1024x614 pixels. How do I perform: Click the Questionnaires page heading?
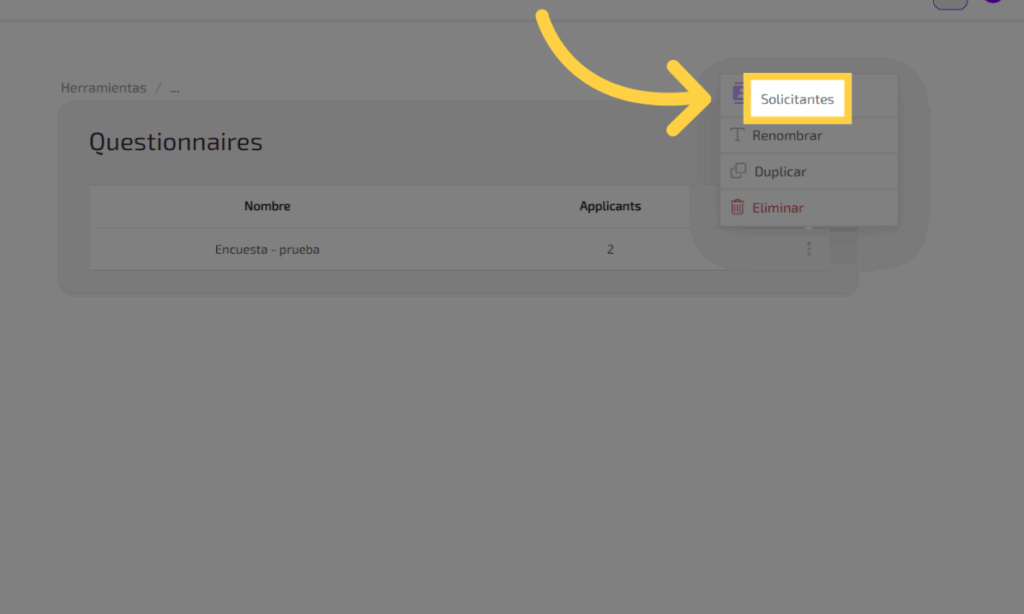(176, 142)
